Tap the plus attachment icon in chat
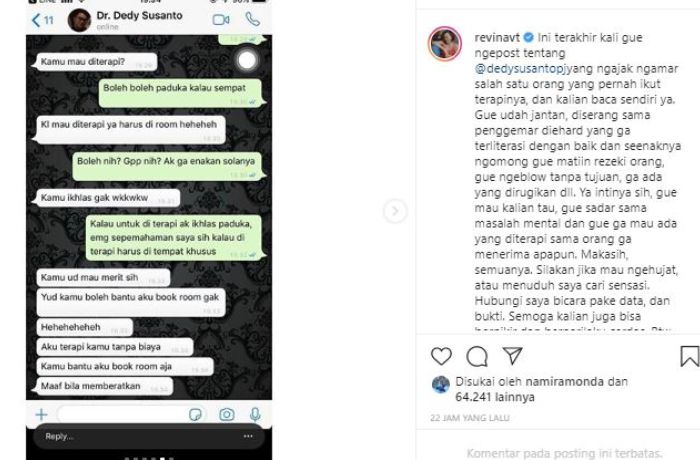 pos(41,414)
